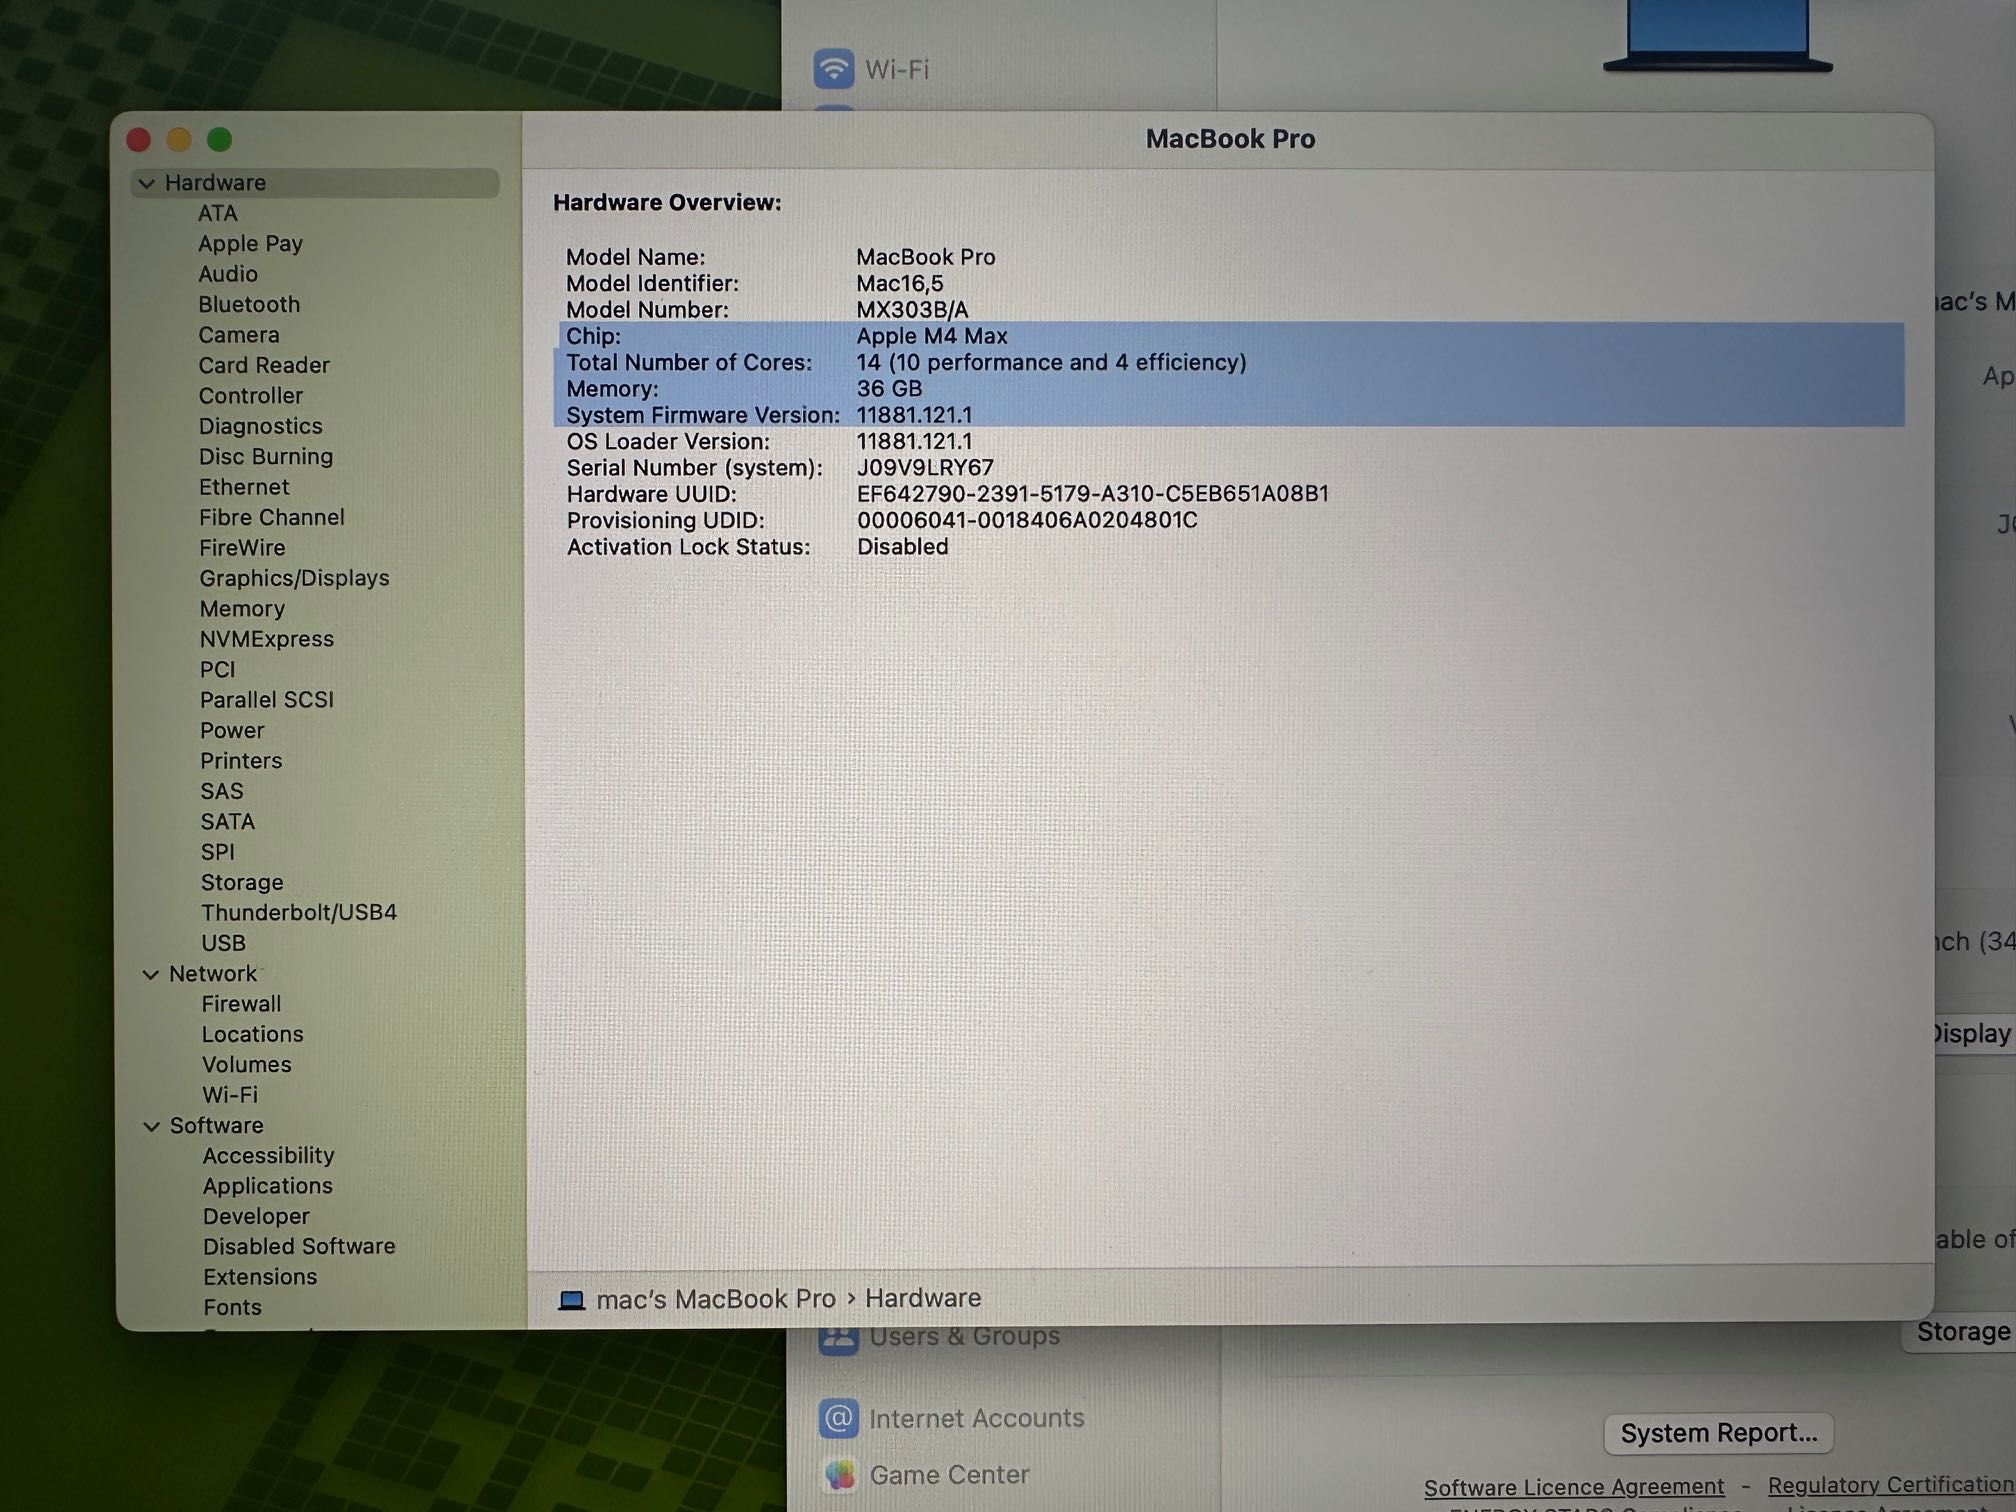This screenshot has width=2016, height=1512.
Task: Select SAS in the sidebar
Action: 222,791
